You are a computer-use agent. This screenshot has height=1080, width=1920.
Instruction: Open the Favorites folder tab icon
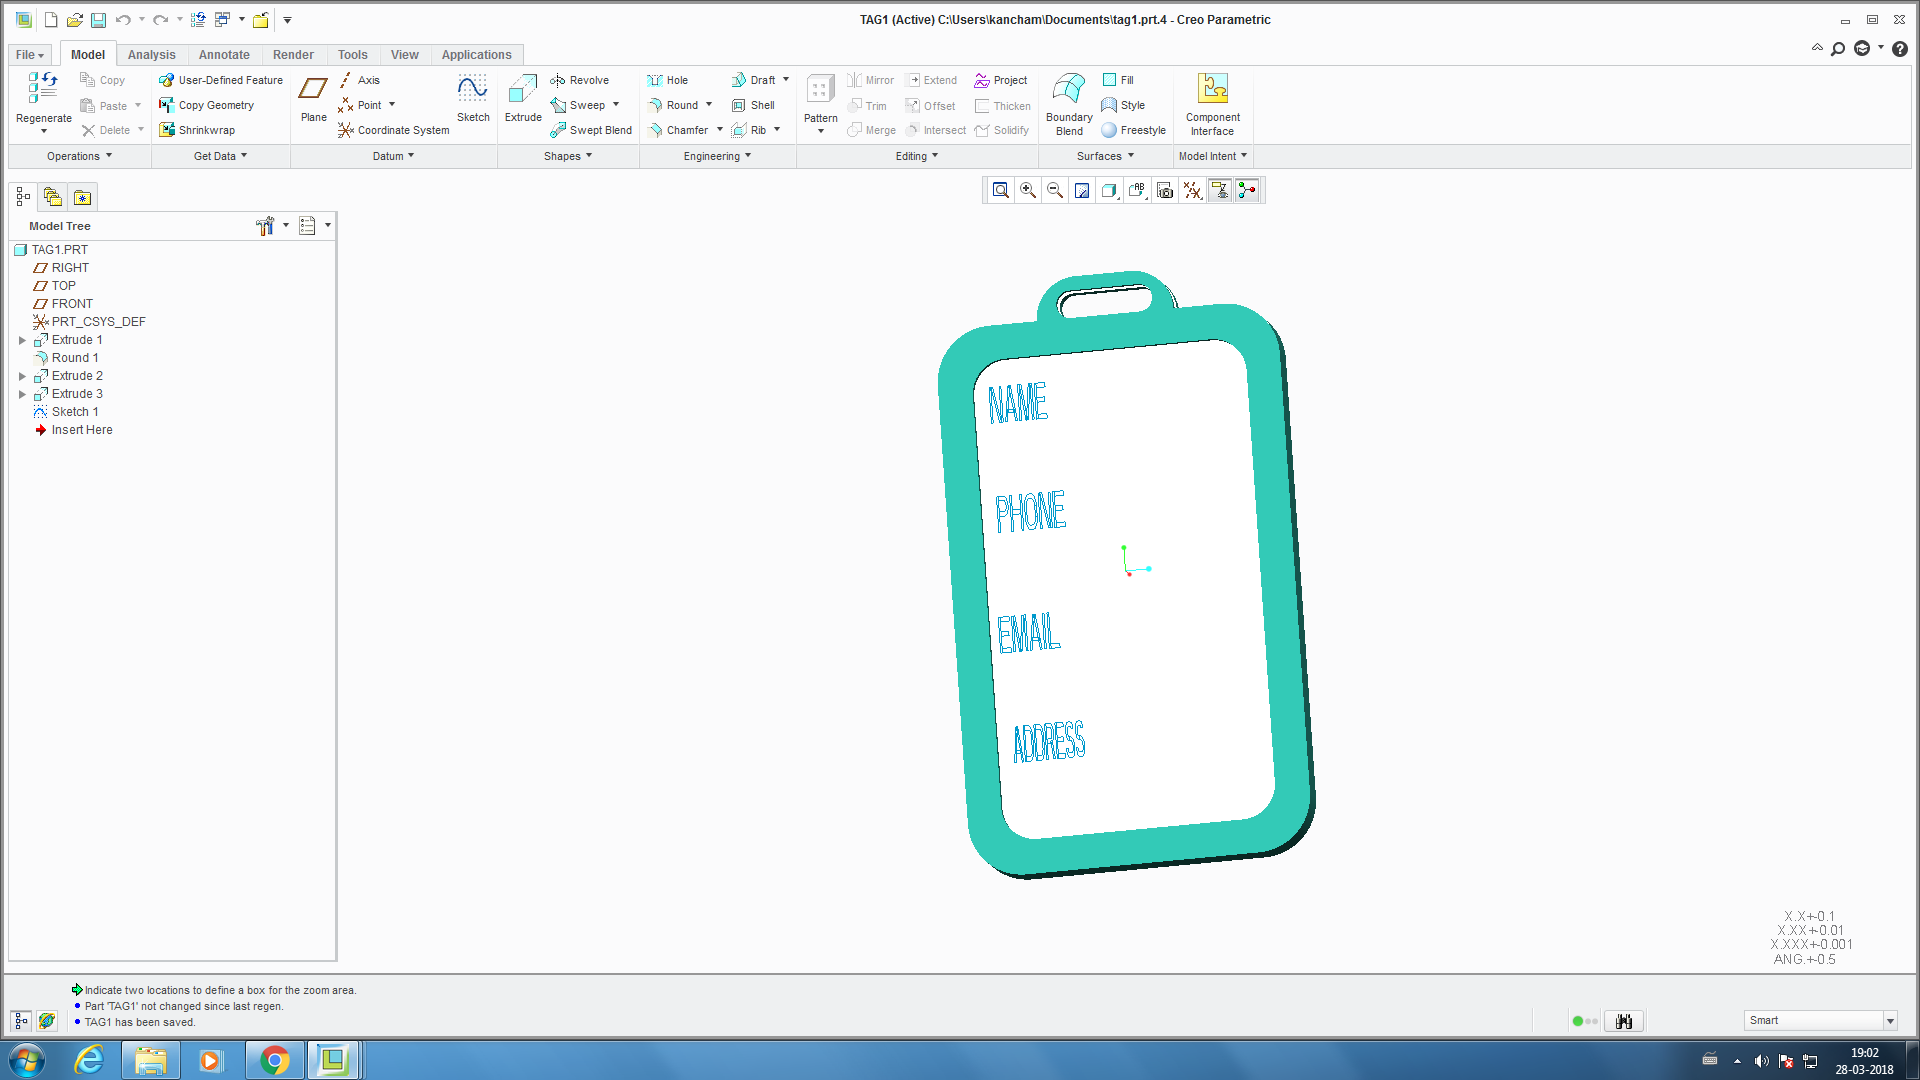pos(82,197)
